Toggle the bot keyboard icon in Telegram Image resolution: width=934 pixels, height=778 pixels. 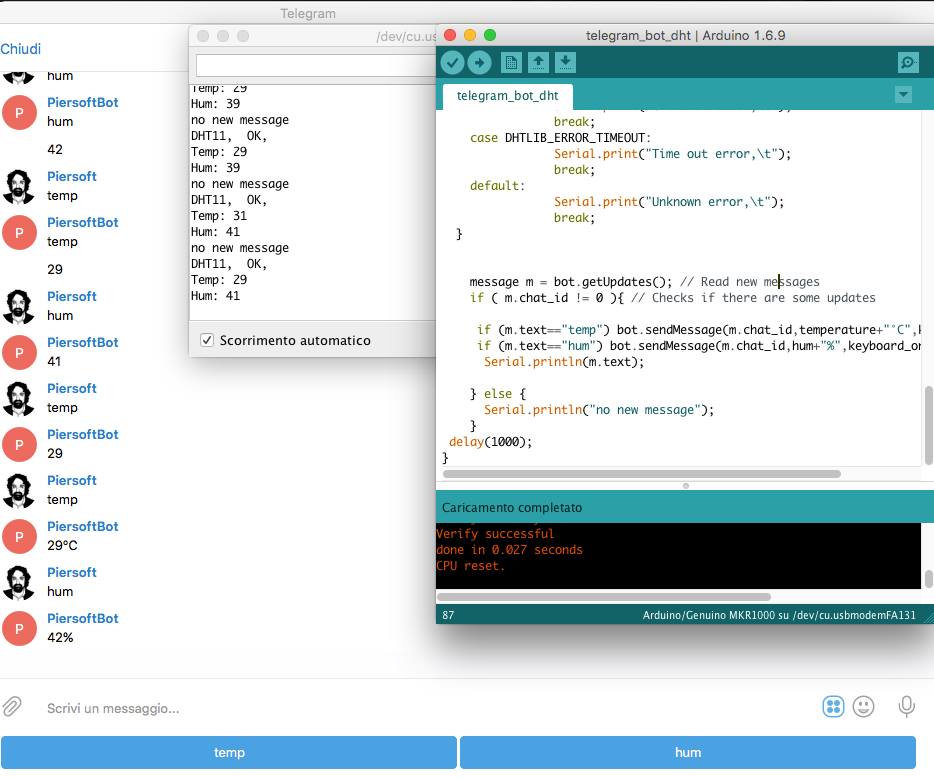tap(833, 707)
